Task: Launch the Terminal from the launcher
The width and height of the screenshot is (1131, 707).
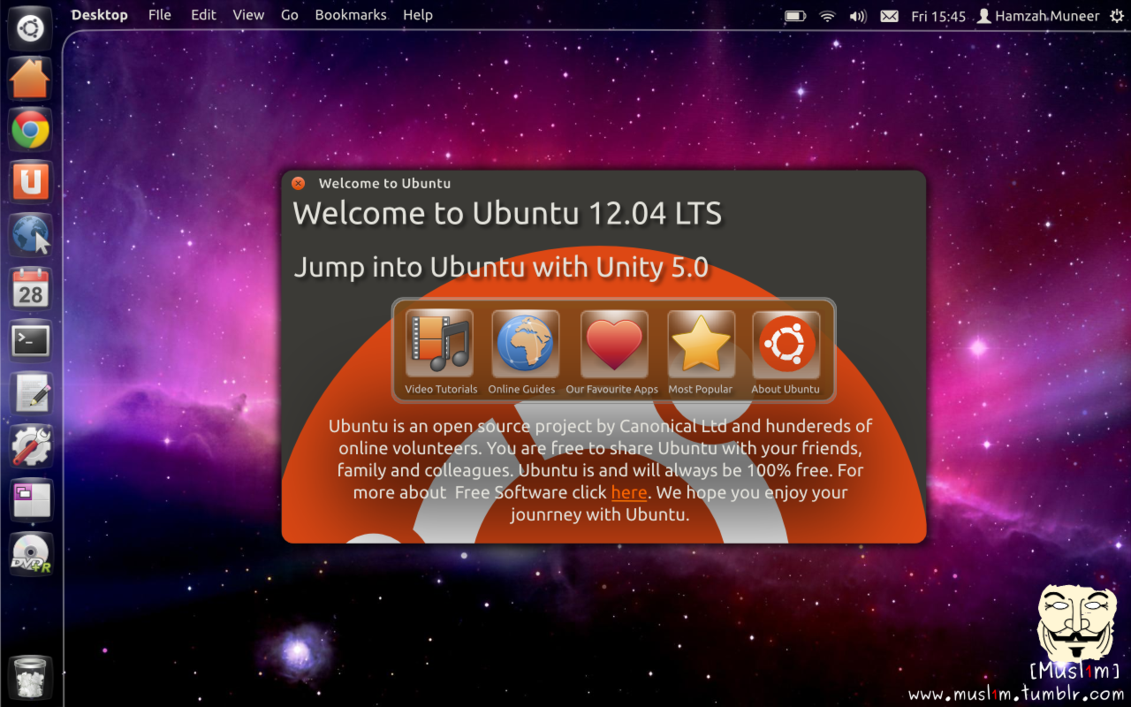Action: pos(30,341)
